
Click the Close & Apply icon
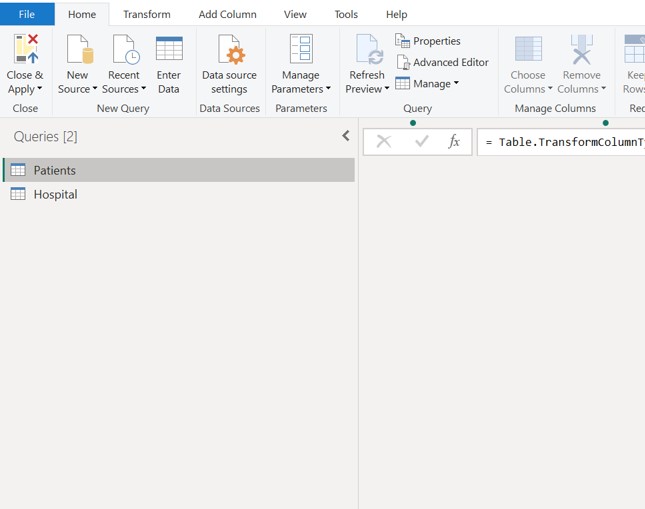point(25,50)
